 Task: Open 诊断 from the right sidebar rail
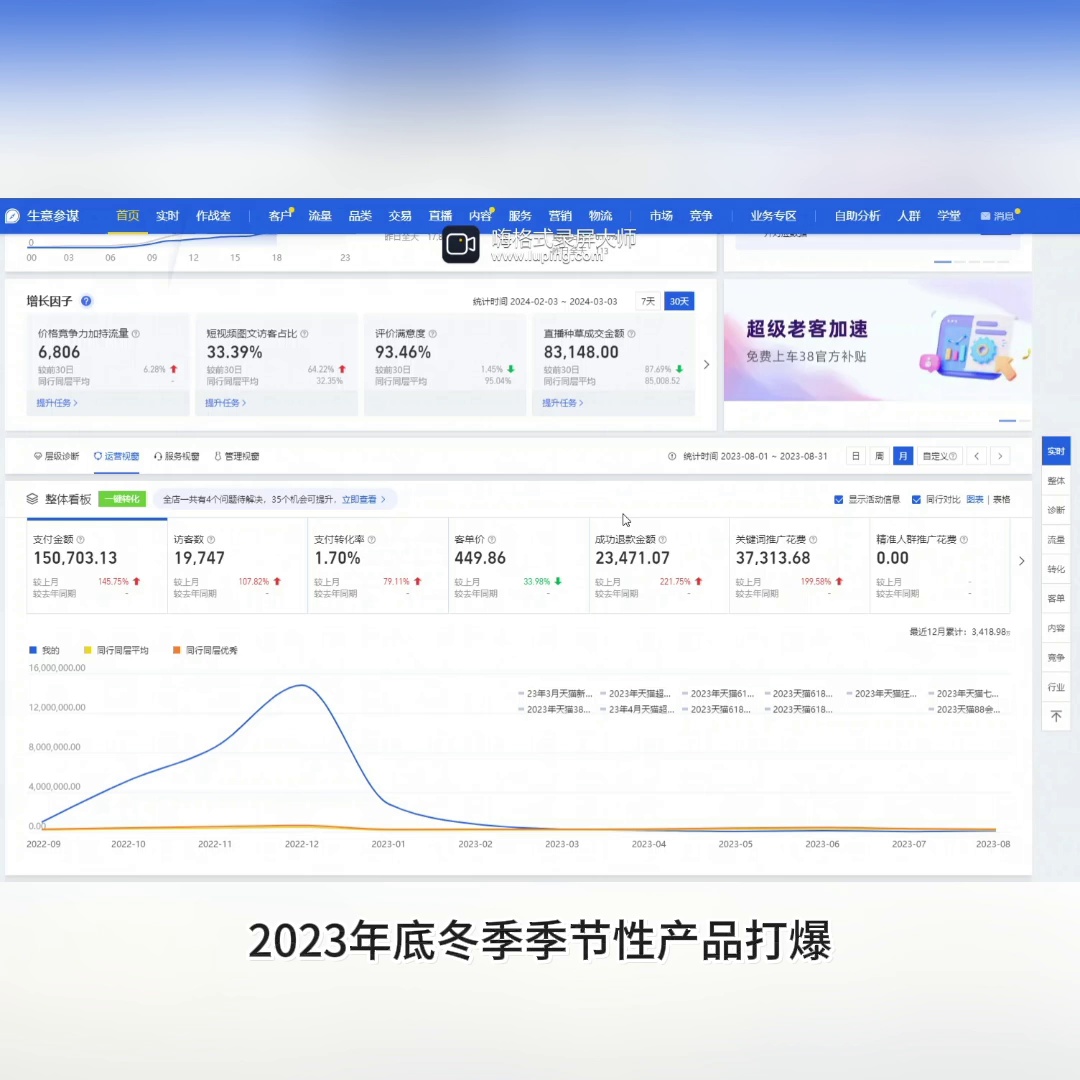point(1056,510)
